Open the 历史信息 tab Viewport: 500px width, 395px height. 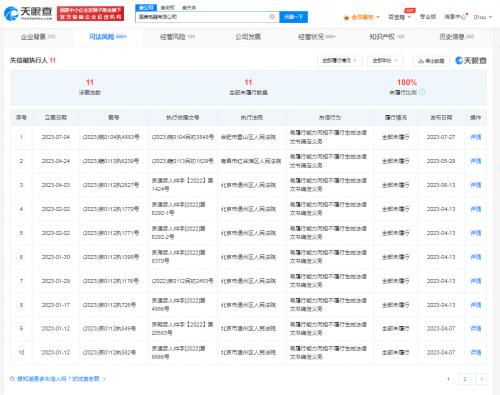pyautogui.click(x=456, y=37)
